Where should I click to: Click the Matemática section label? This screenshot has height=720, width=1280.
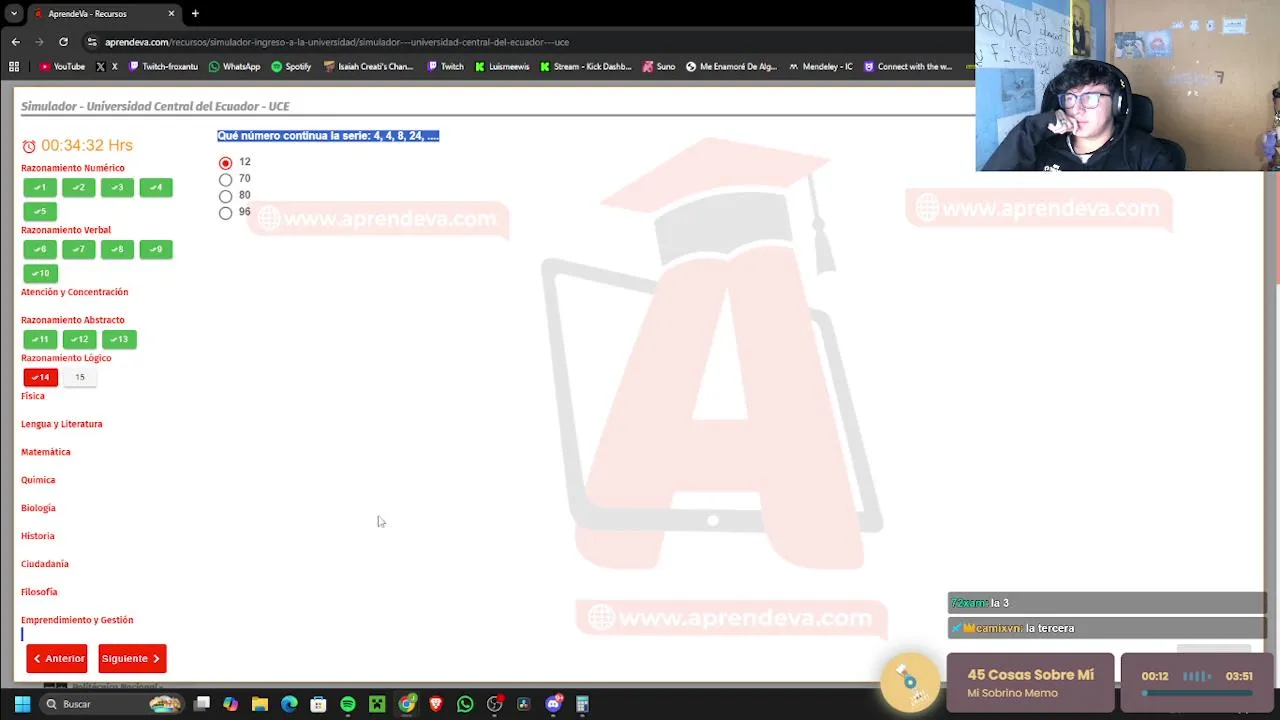(46, 452)
